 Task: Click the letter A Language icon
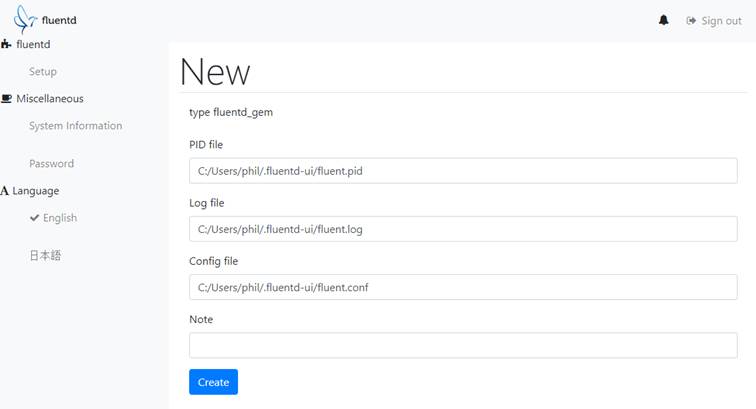(x=6, y=191)
